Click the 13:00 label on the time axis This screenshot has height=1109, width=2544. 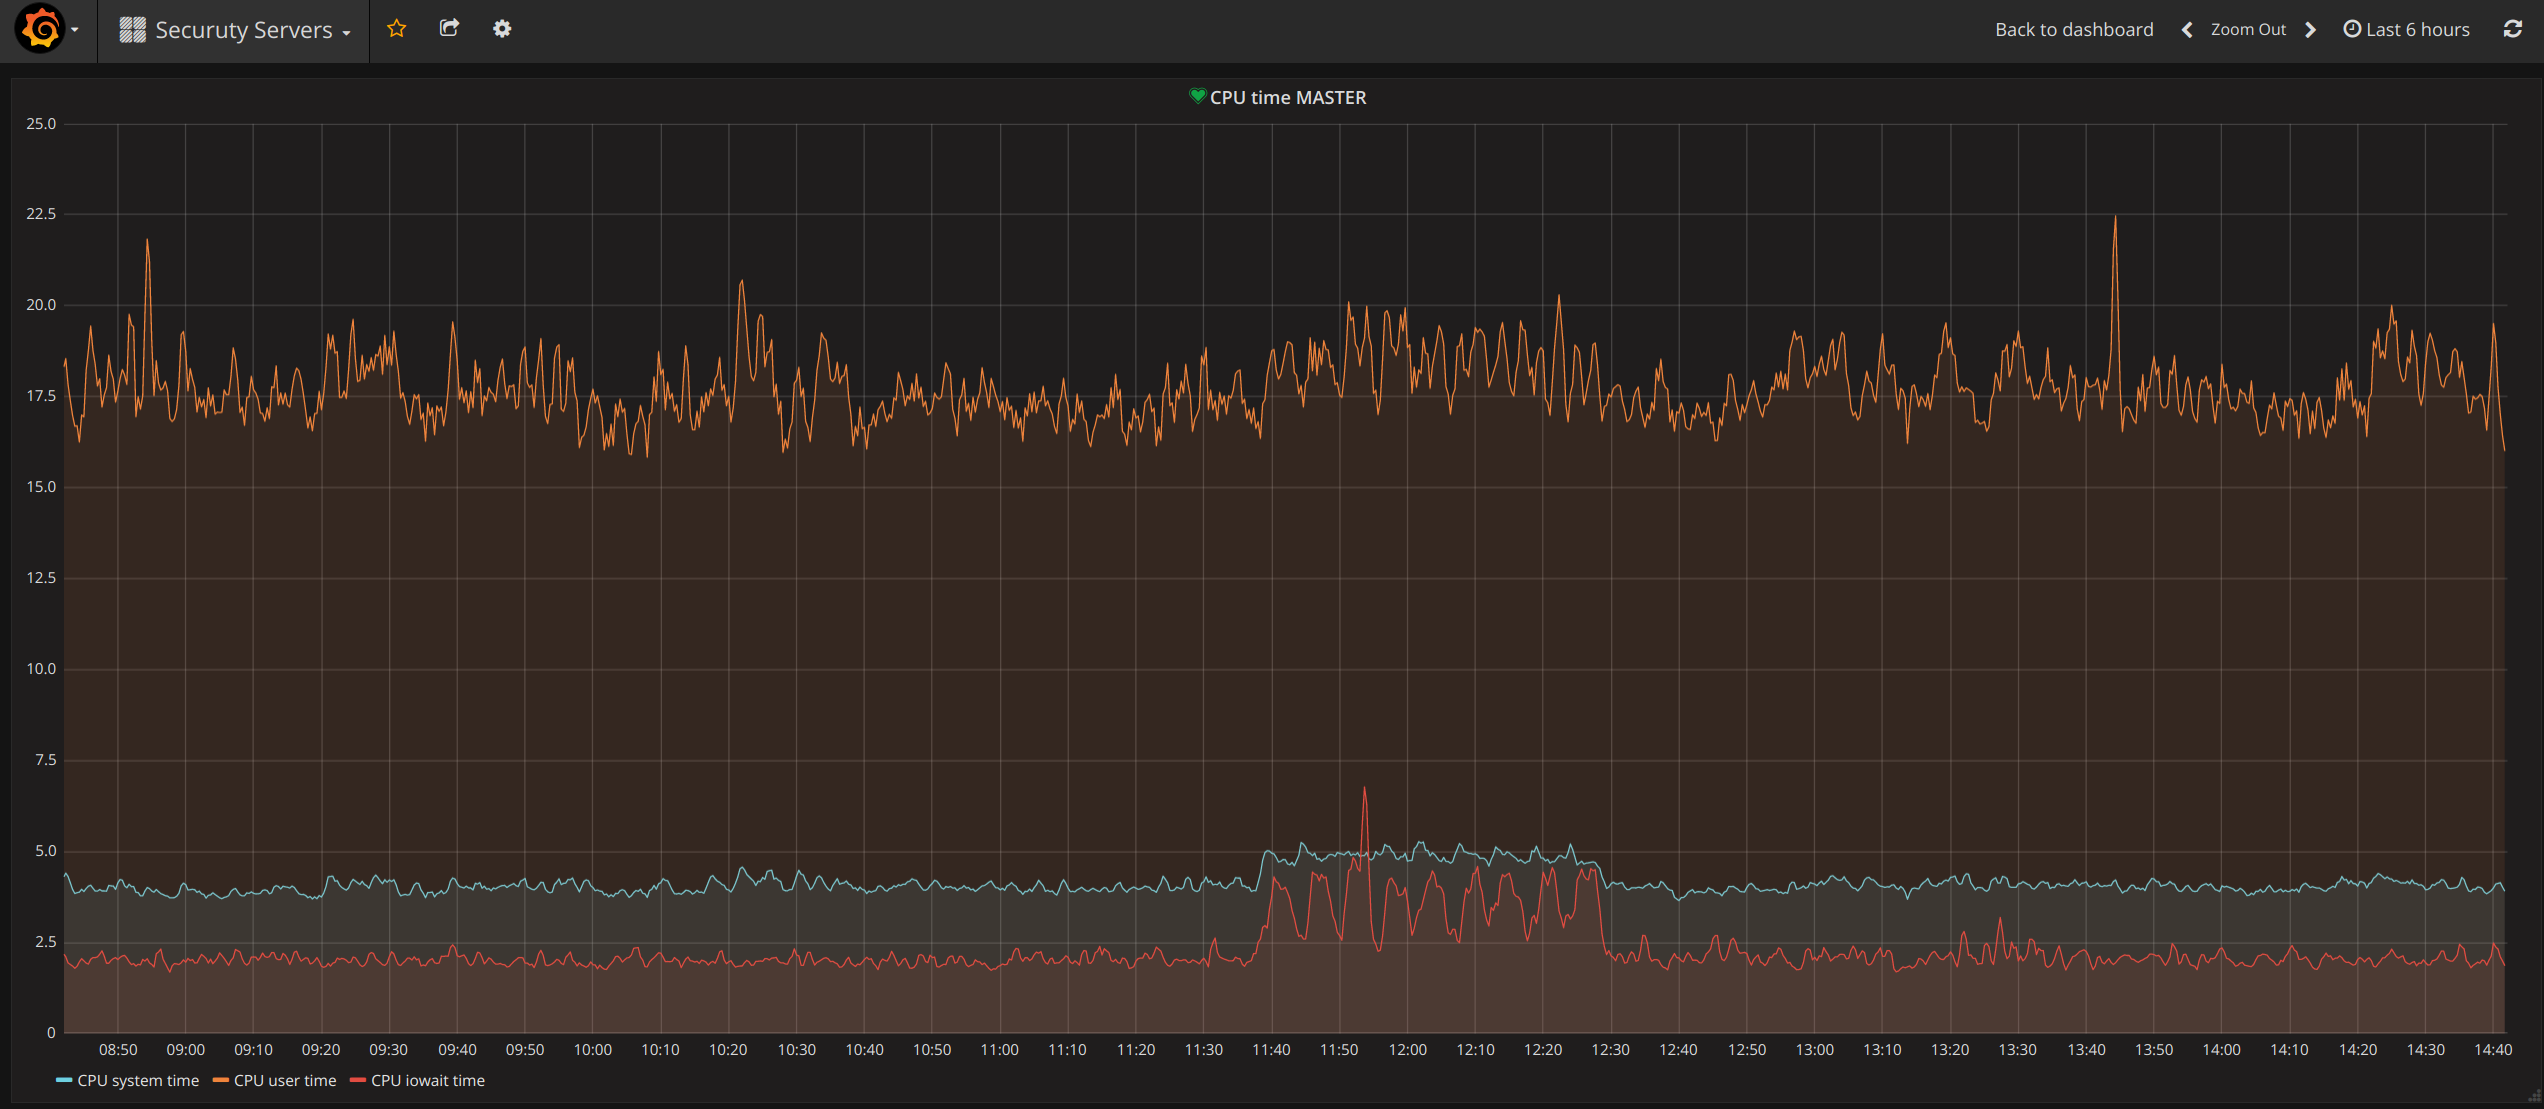coord(1814,1050)
